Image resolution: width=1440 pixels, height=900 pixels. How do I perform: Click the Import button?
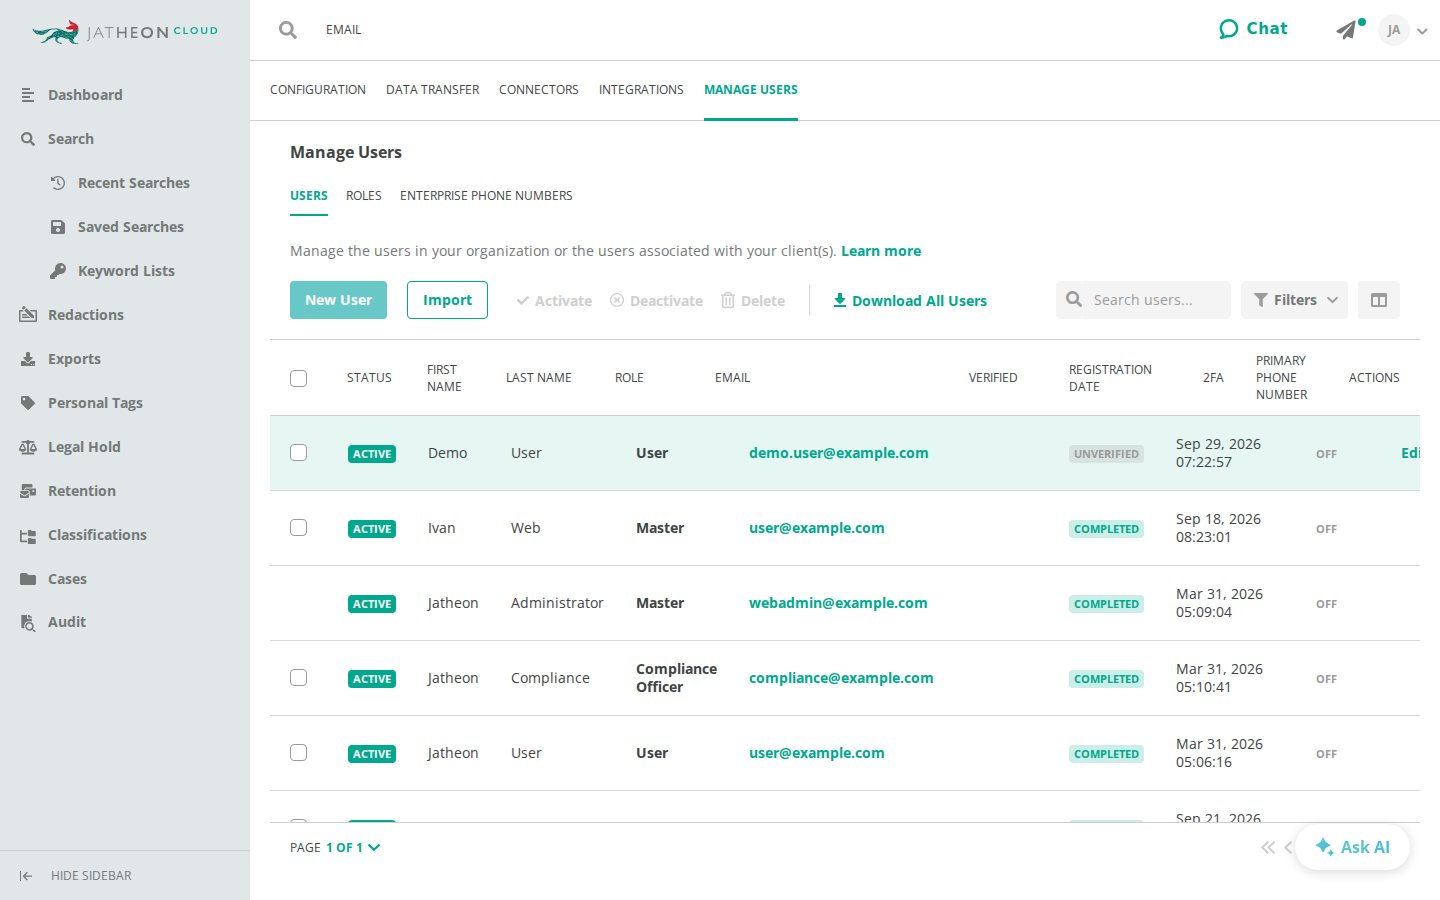pyautogui.click(x=447, y=300)
